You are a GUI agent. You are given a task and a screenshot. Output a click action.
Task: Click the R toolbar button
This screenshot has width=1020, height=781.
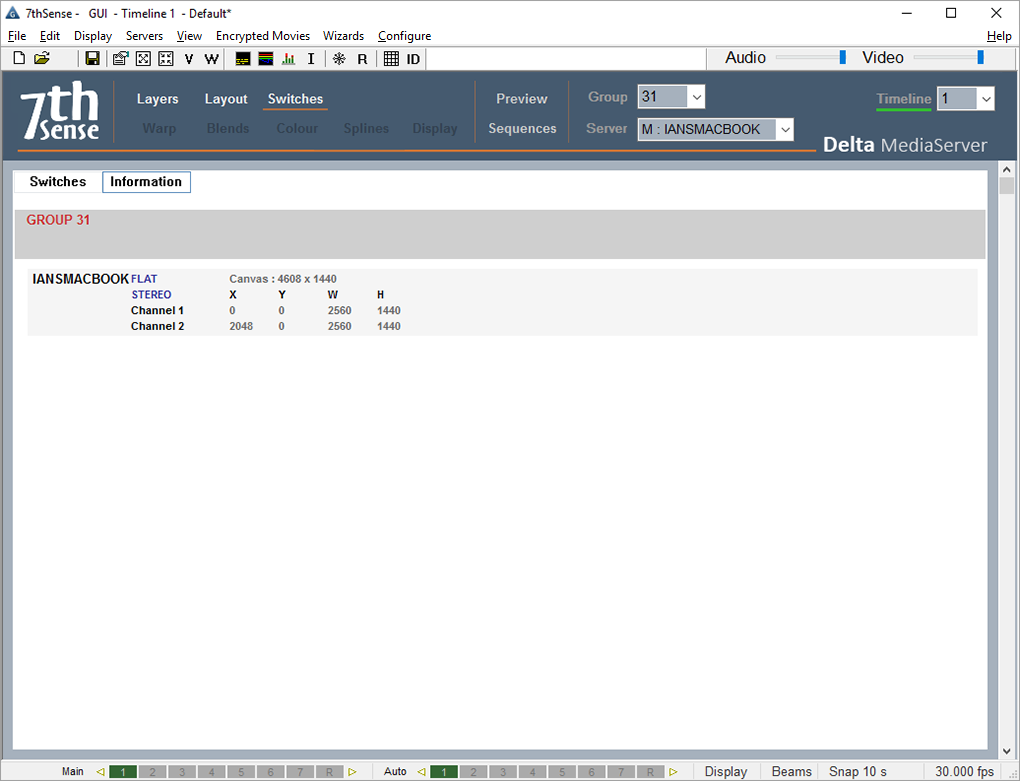(x=362, y=59)
